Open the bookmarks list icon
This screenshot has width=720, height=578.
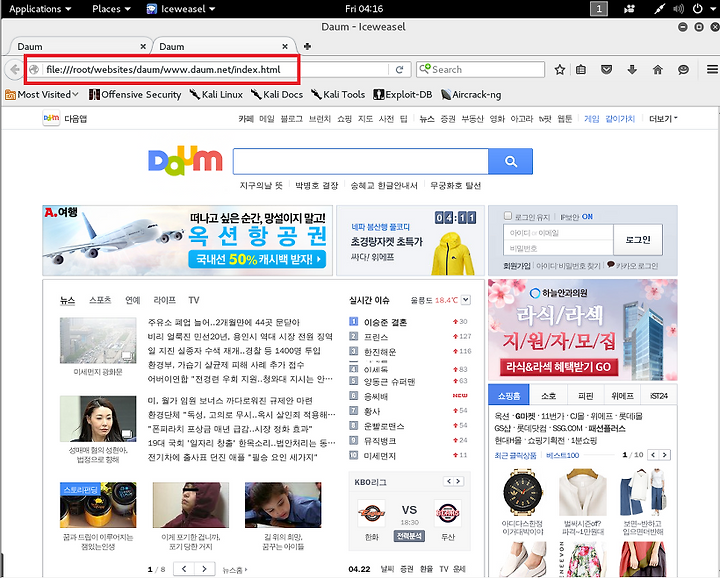[x=581, y=69]
